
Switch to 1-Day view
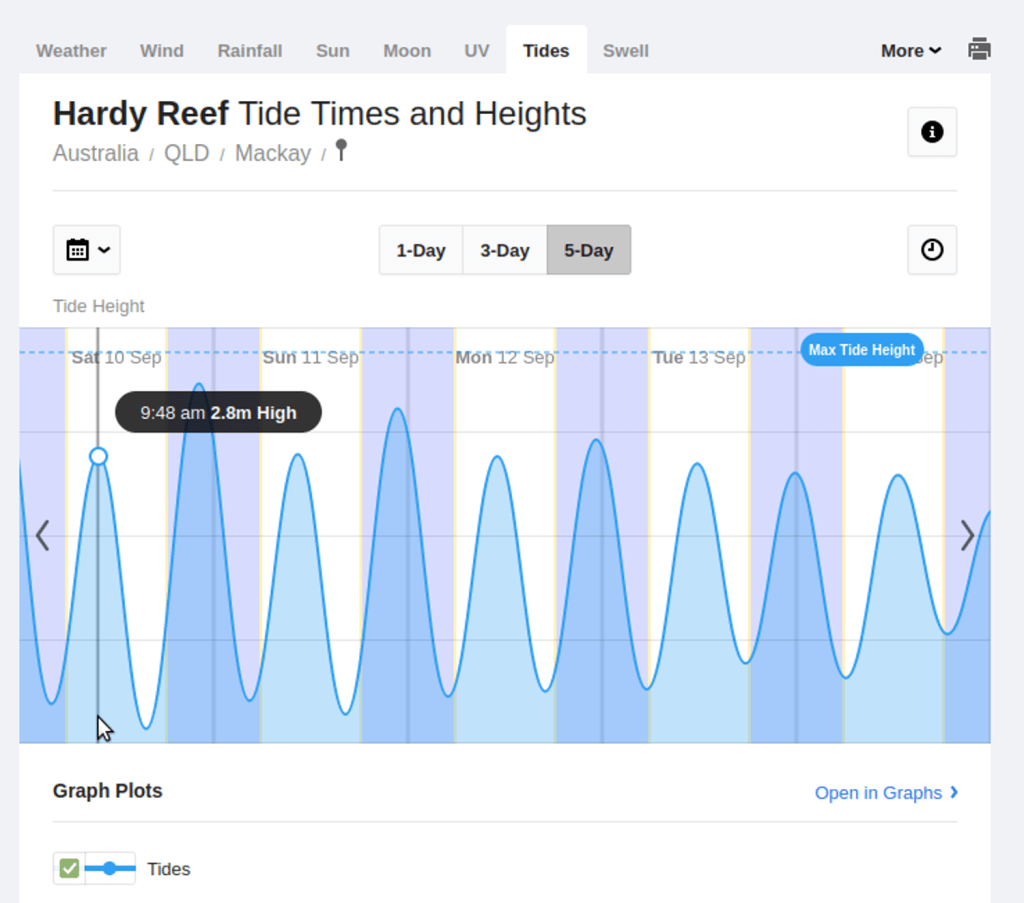(420, 250)
